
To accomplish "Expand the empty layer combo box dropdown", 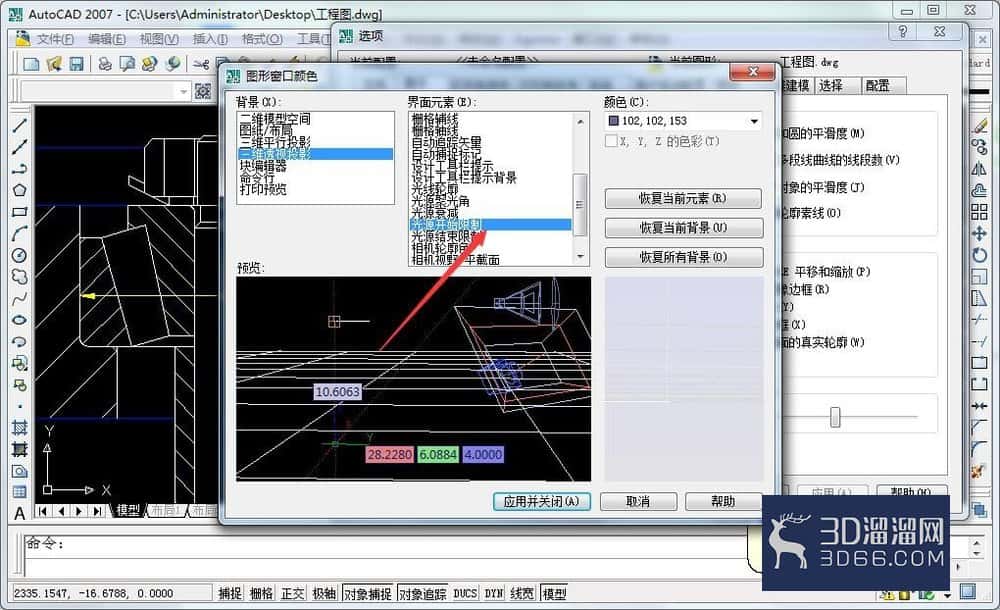I will [184, 91].
